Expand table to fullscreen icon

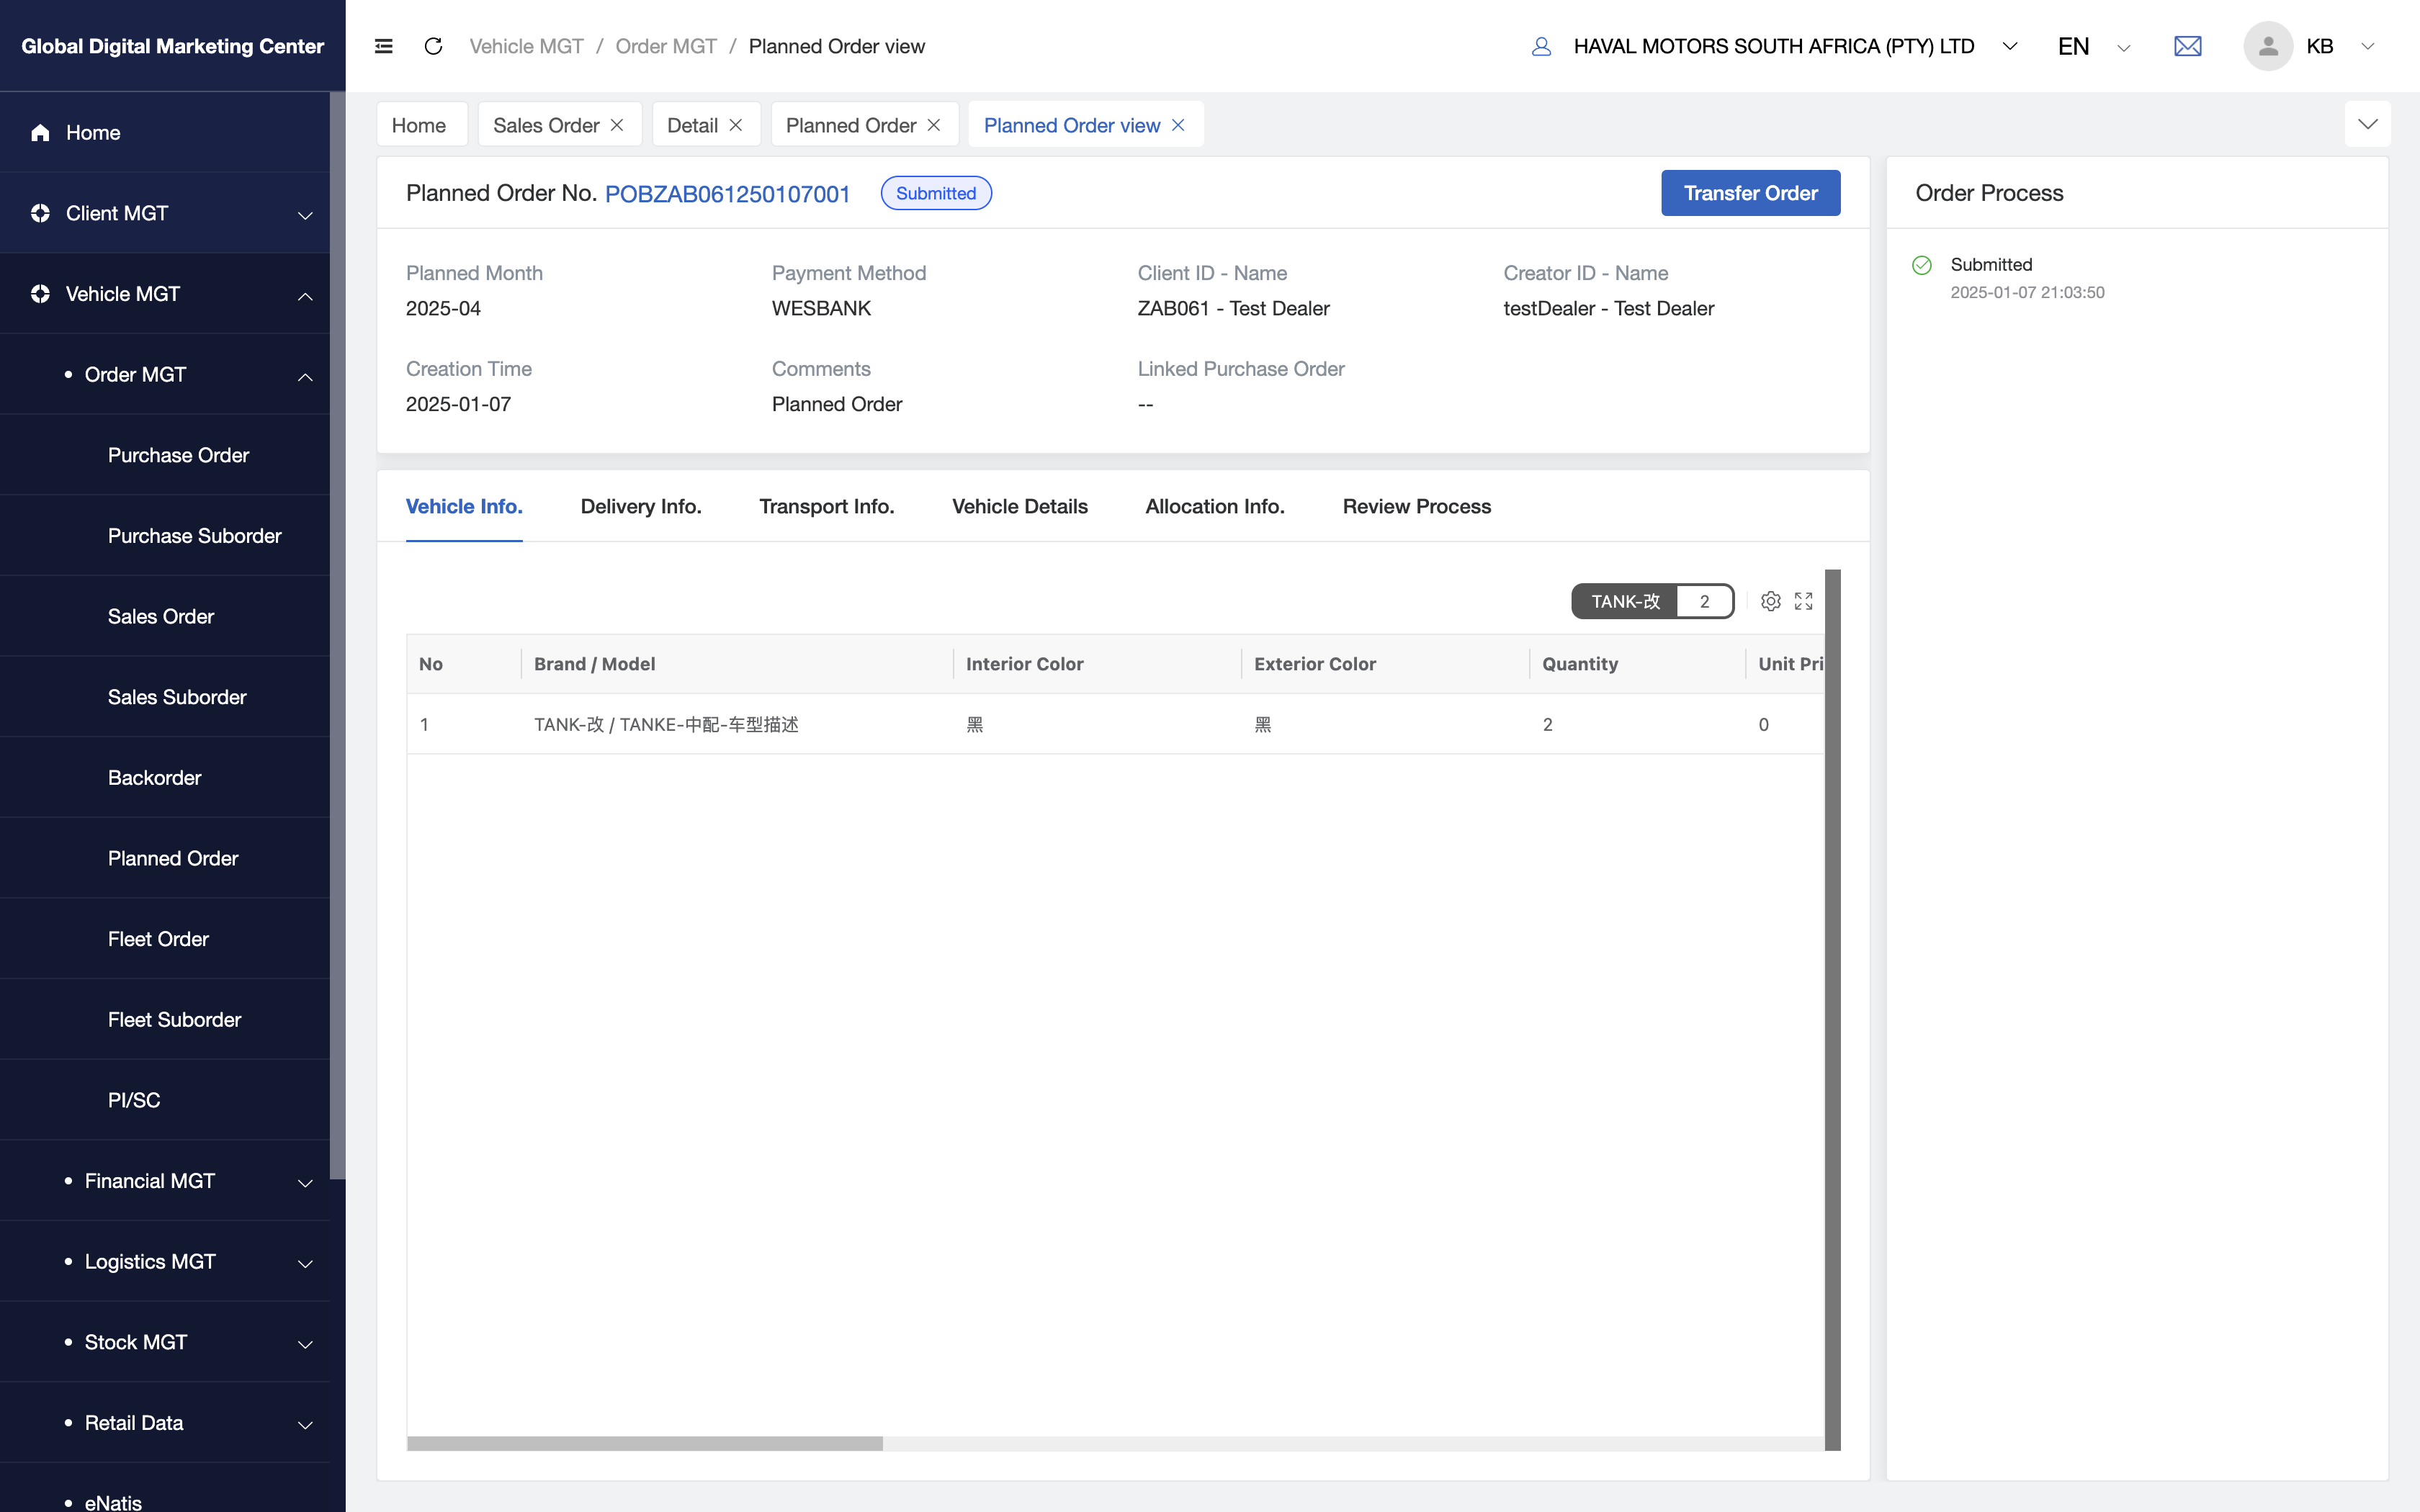point(1803,601)
